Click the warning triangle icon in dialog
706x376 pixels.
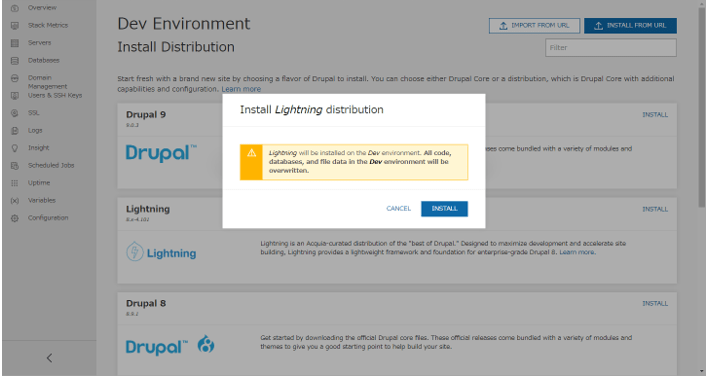click(x=251, y=153)
